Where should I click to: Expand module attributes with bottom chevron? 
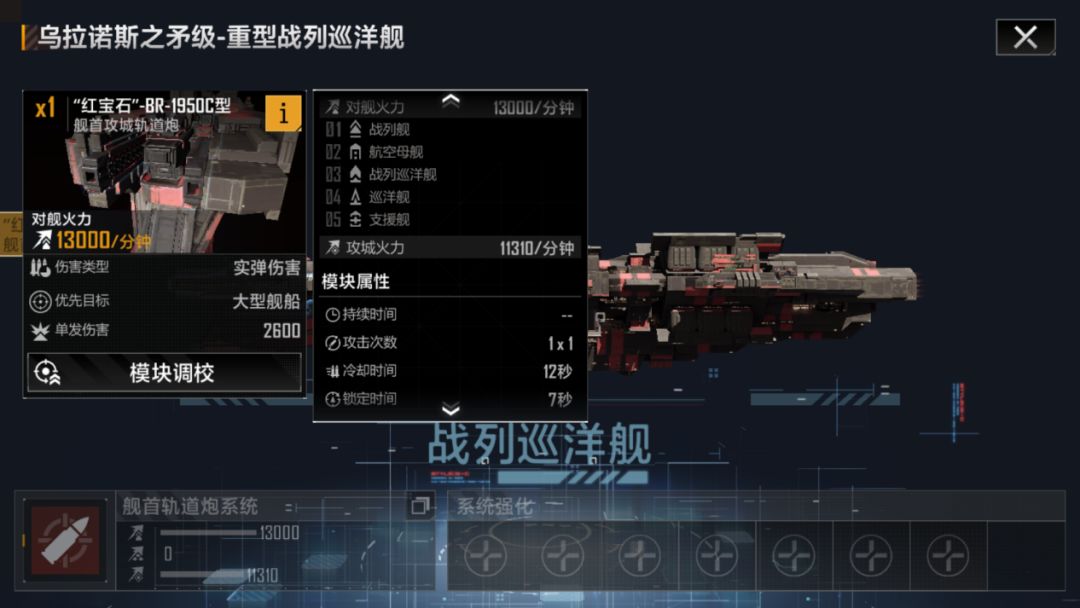tap(450, 410)
